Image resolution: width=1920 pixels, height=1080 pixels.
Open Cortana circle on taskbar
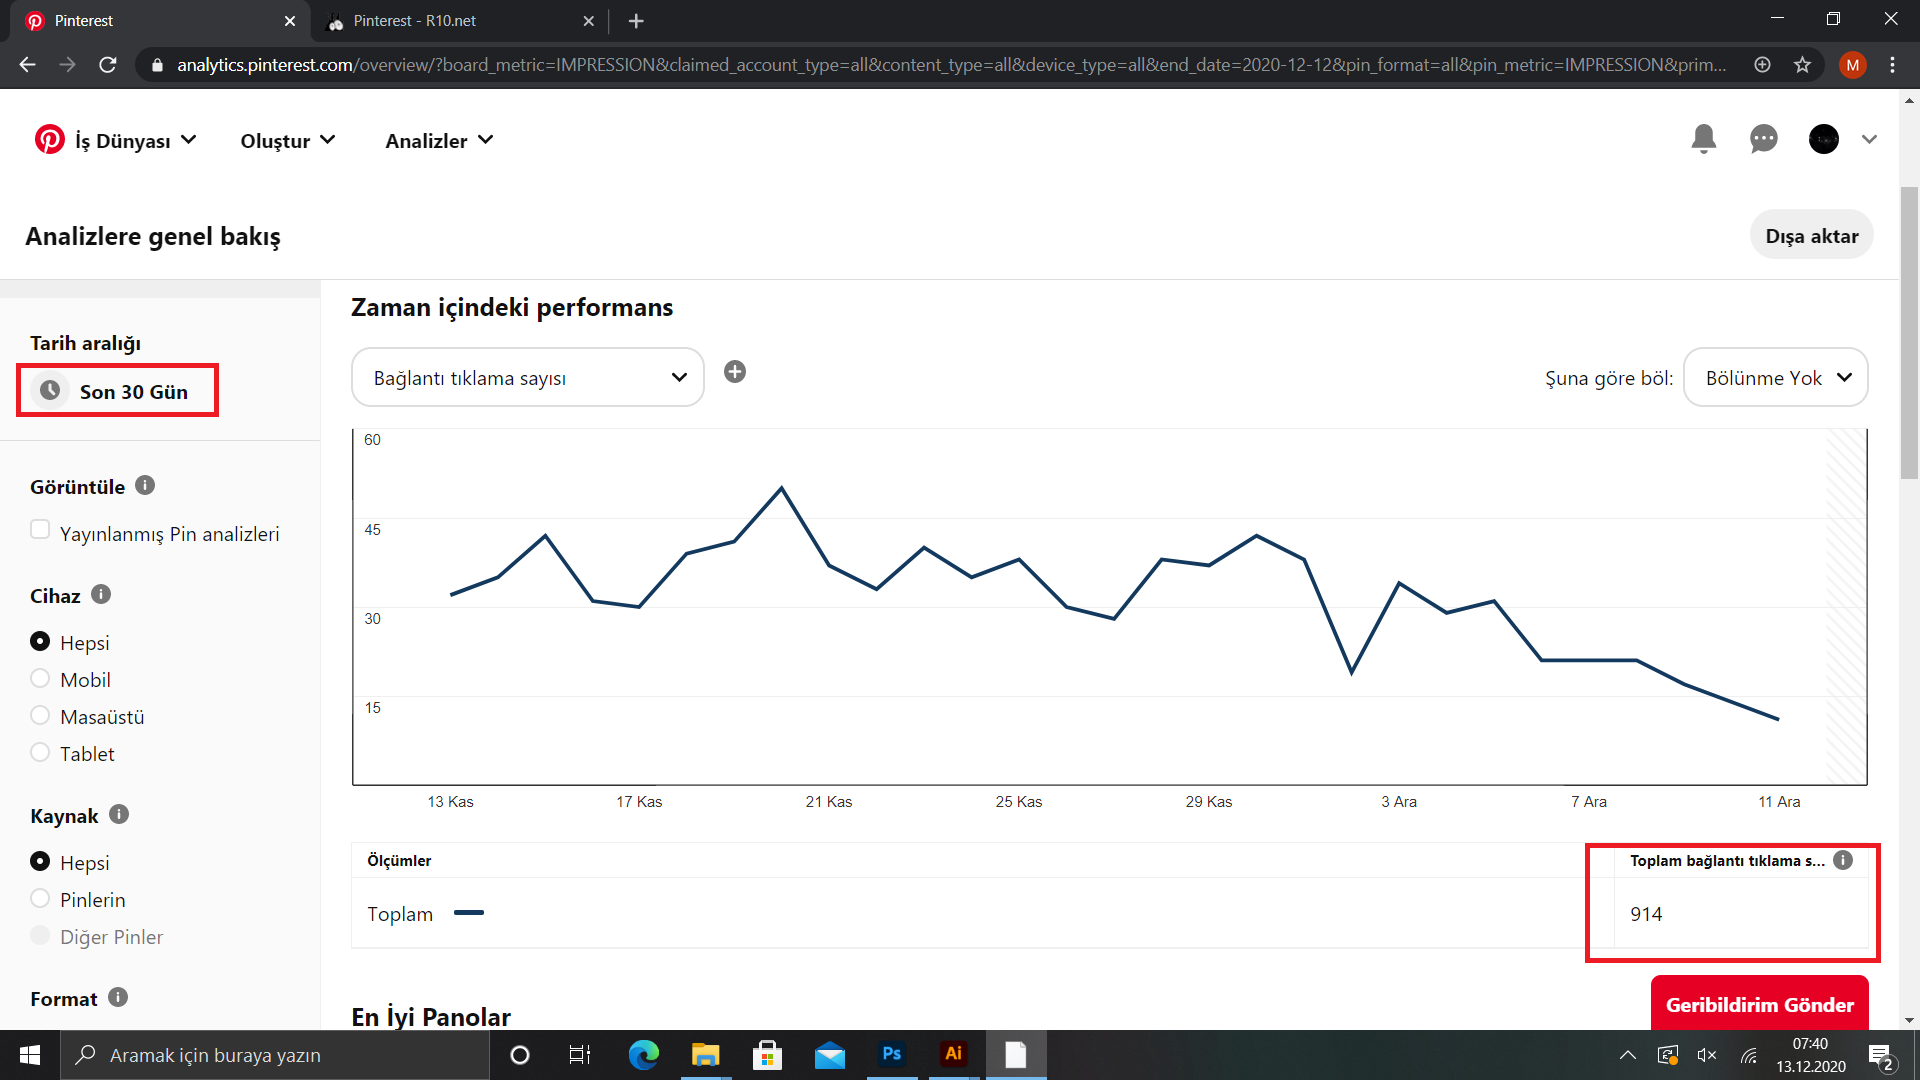point(519,1055)
